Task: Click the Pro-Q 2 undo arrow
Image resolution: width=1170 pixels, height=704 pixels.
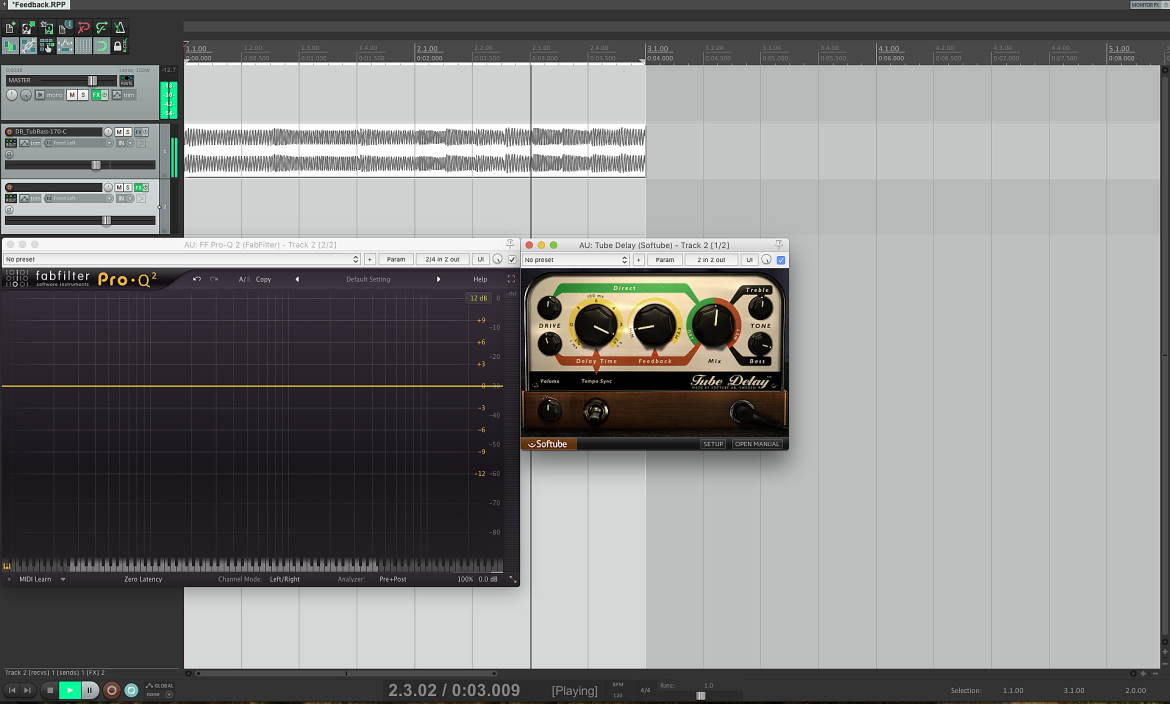Action: (x=197, y=279)
